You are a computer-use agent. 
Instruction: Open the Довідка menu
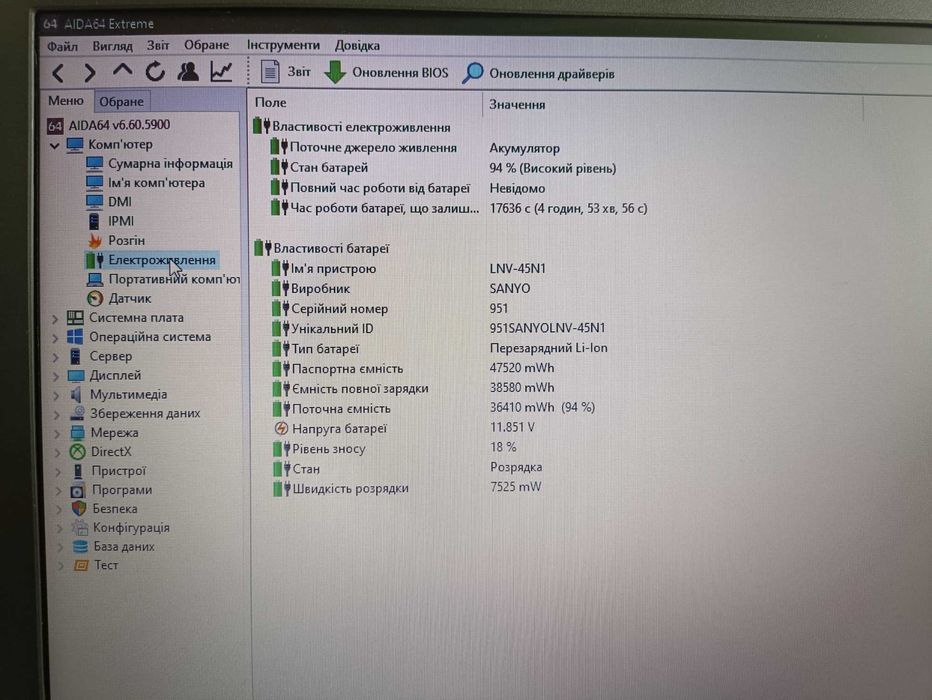[357, 45]
